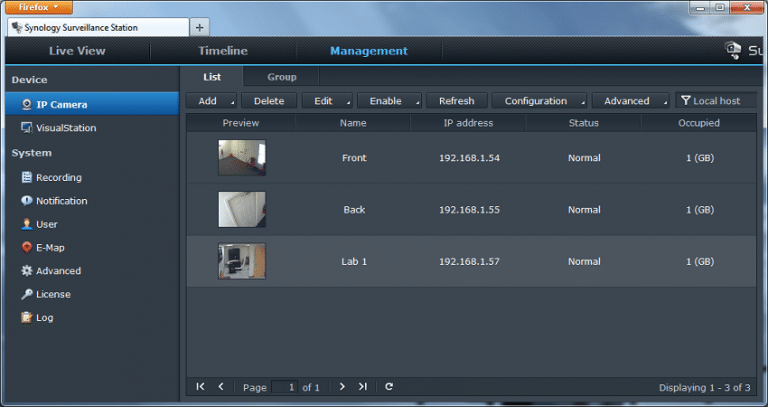This screenshot has width=768, height=407.
Task: Select the camera named Back
Action: pyautogui.click(x=354, y=210)
